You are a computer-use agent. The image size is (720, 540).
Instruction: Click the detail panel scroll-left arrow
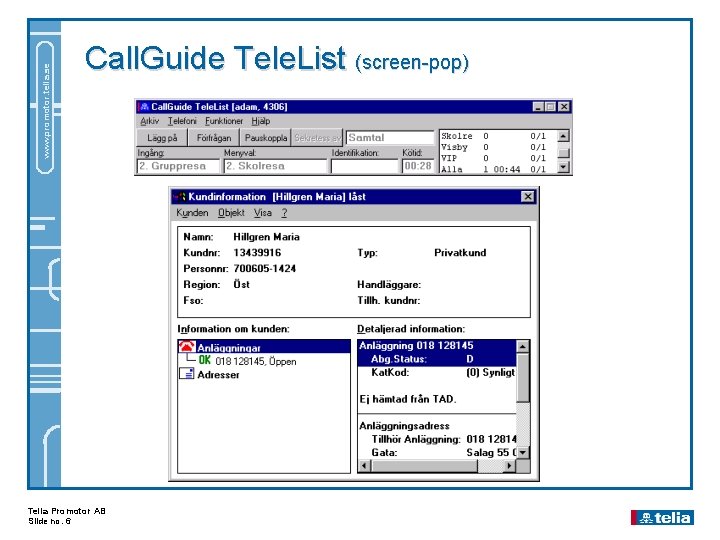click(364, 466)
